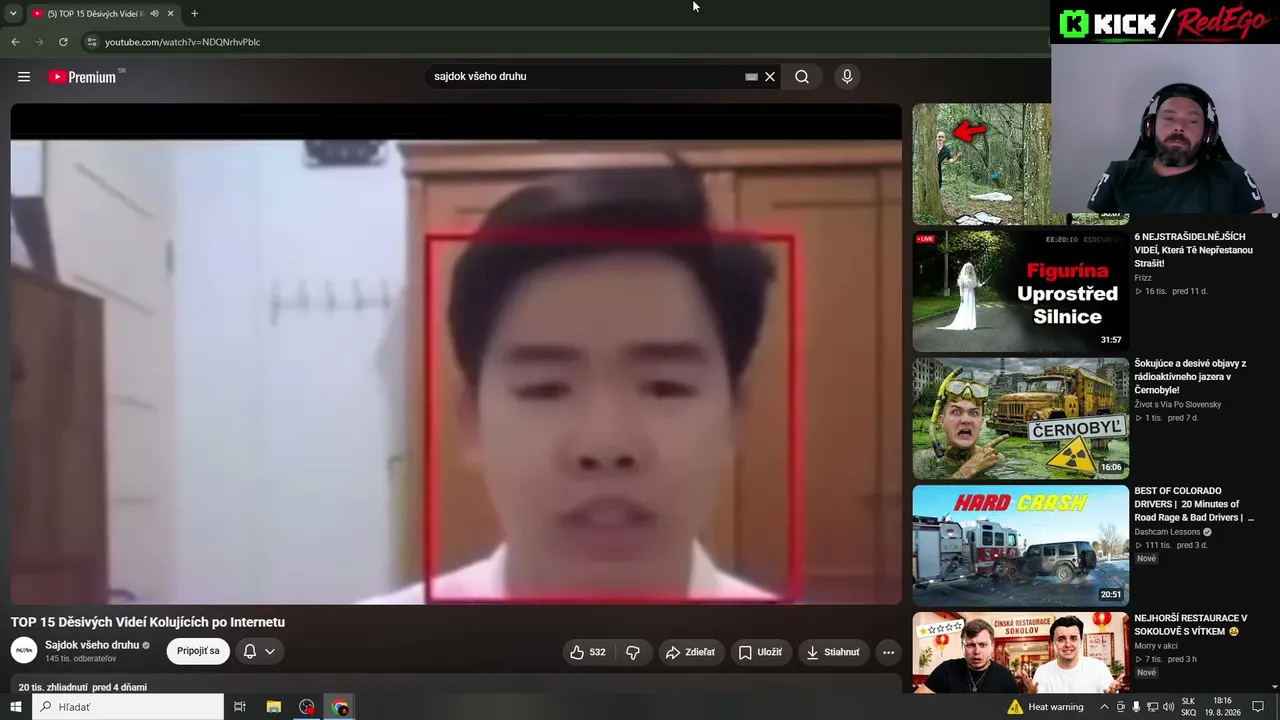Image resolution: width=1280 pixels, height=720 pixels.
Task: Open the Černobyľ lake video thumbnail
Action: pos(1020,418)
